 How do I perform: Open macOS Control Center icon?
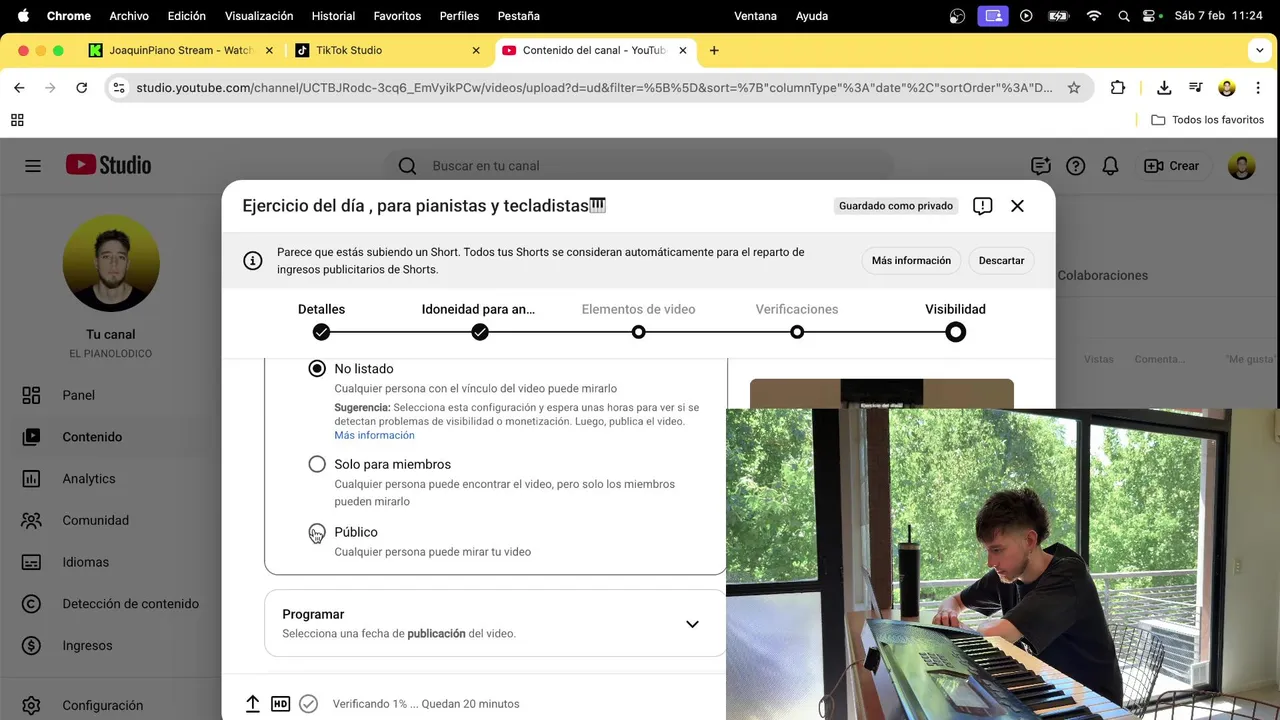point(1151,16)
